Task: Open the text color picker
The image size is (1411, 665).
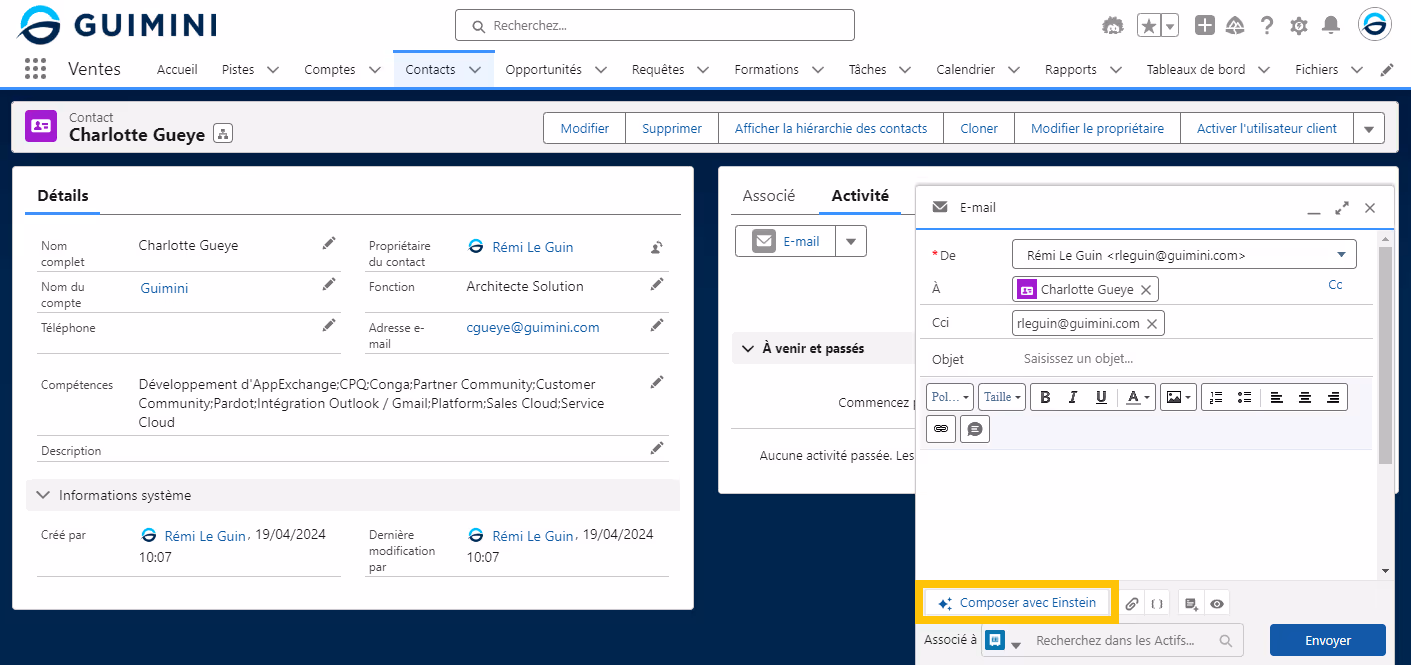Action: [x=1136, y=397]
